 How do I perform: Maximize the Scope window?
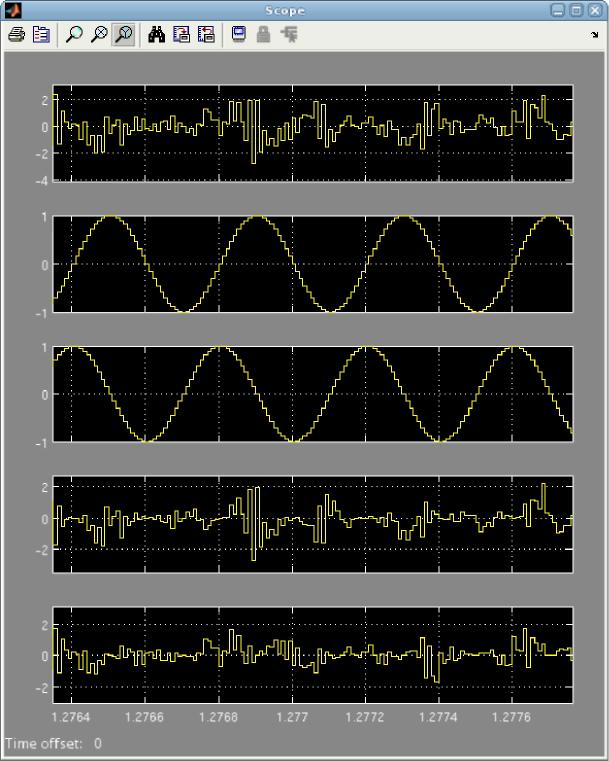click(x=576, y=10)
